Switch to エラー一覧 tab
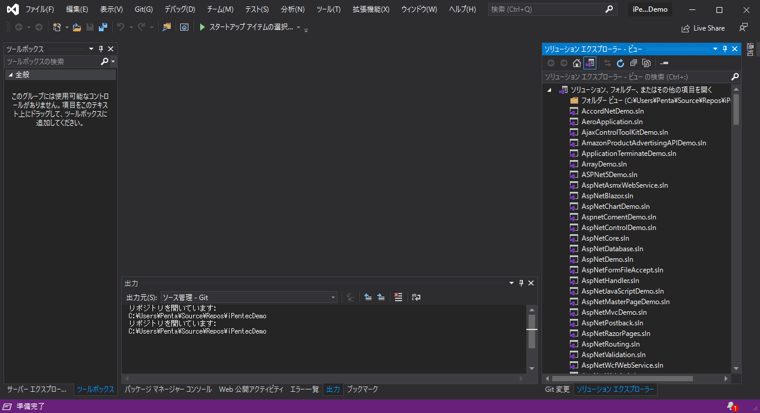The width and height of the screenshot is (760, 413). pos(304,389)
